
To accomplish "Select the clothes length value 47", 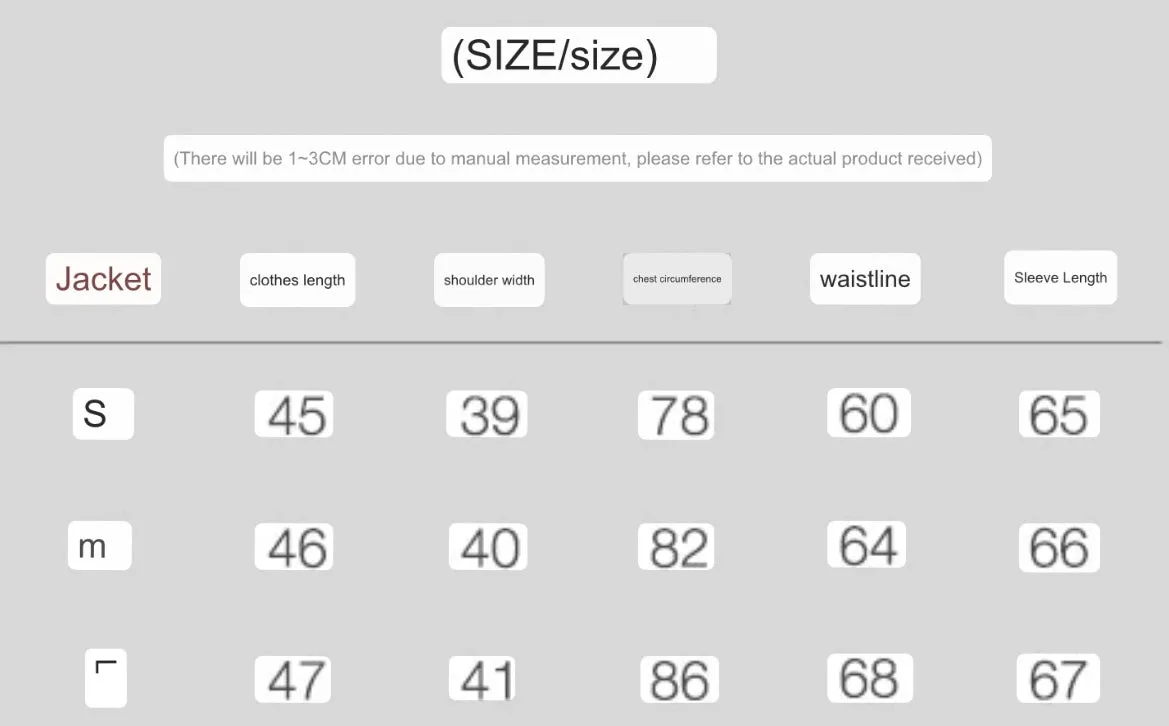I will (293, 679).
